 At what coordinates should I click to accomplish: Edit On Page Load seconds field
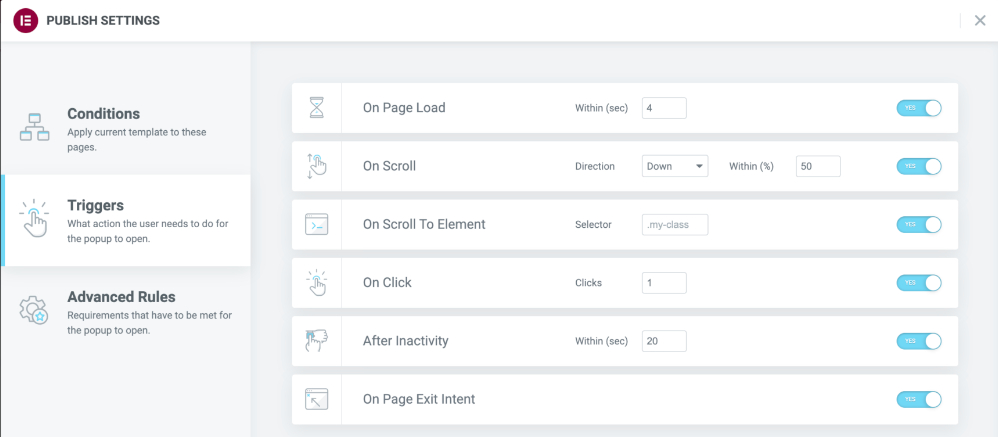[664, 108]
